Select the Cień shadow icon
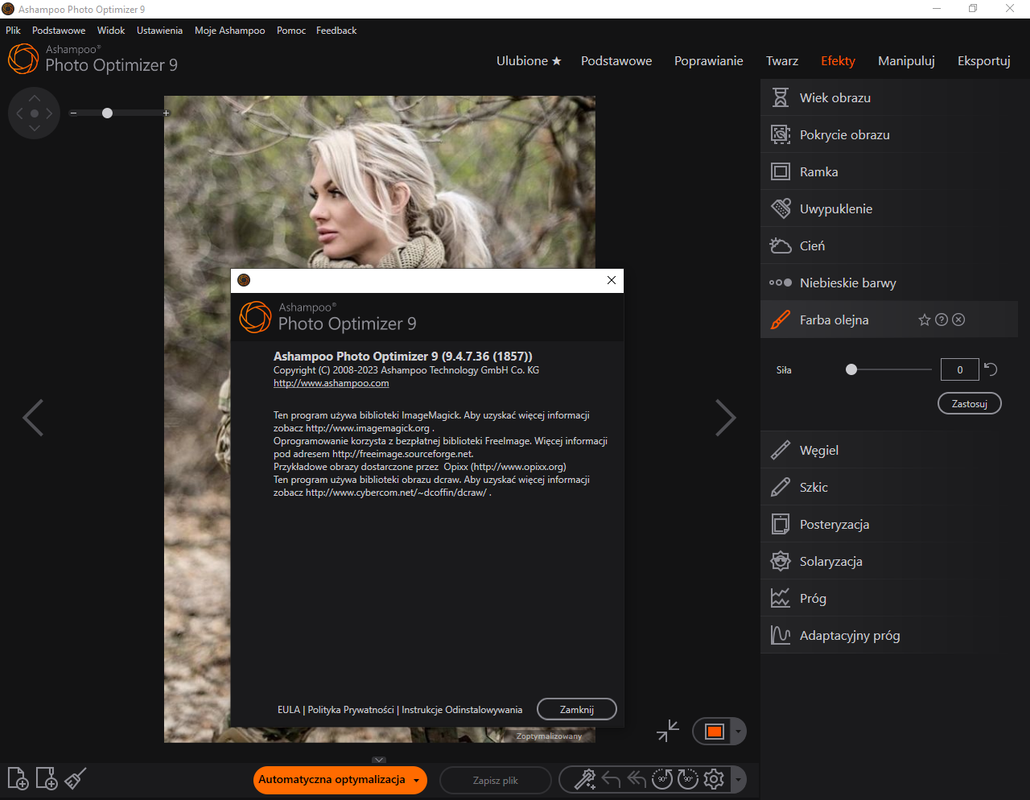The width and height of the screenshot is (1030, 800). click(x=780, y=246)
